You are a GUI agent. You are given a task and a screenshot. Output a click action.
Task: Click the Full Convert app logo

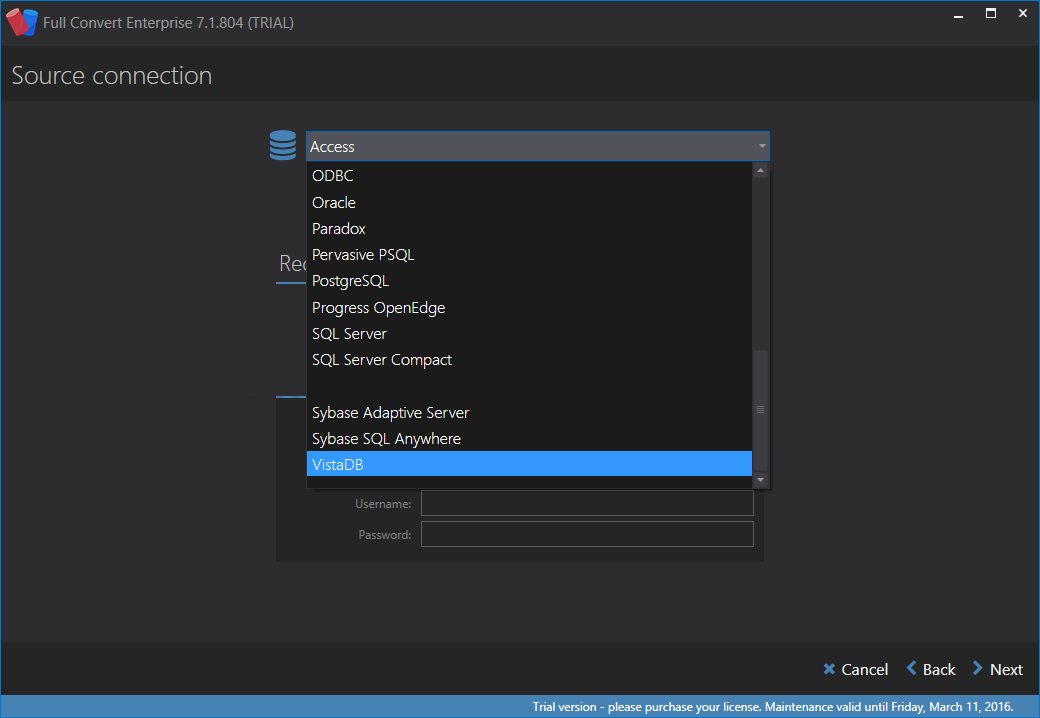click(22, 22)
